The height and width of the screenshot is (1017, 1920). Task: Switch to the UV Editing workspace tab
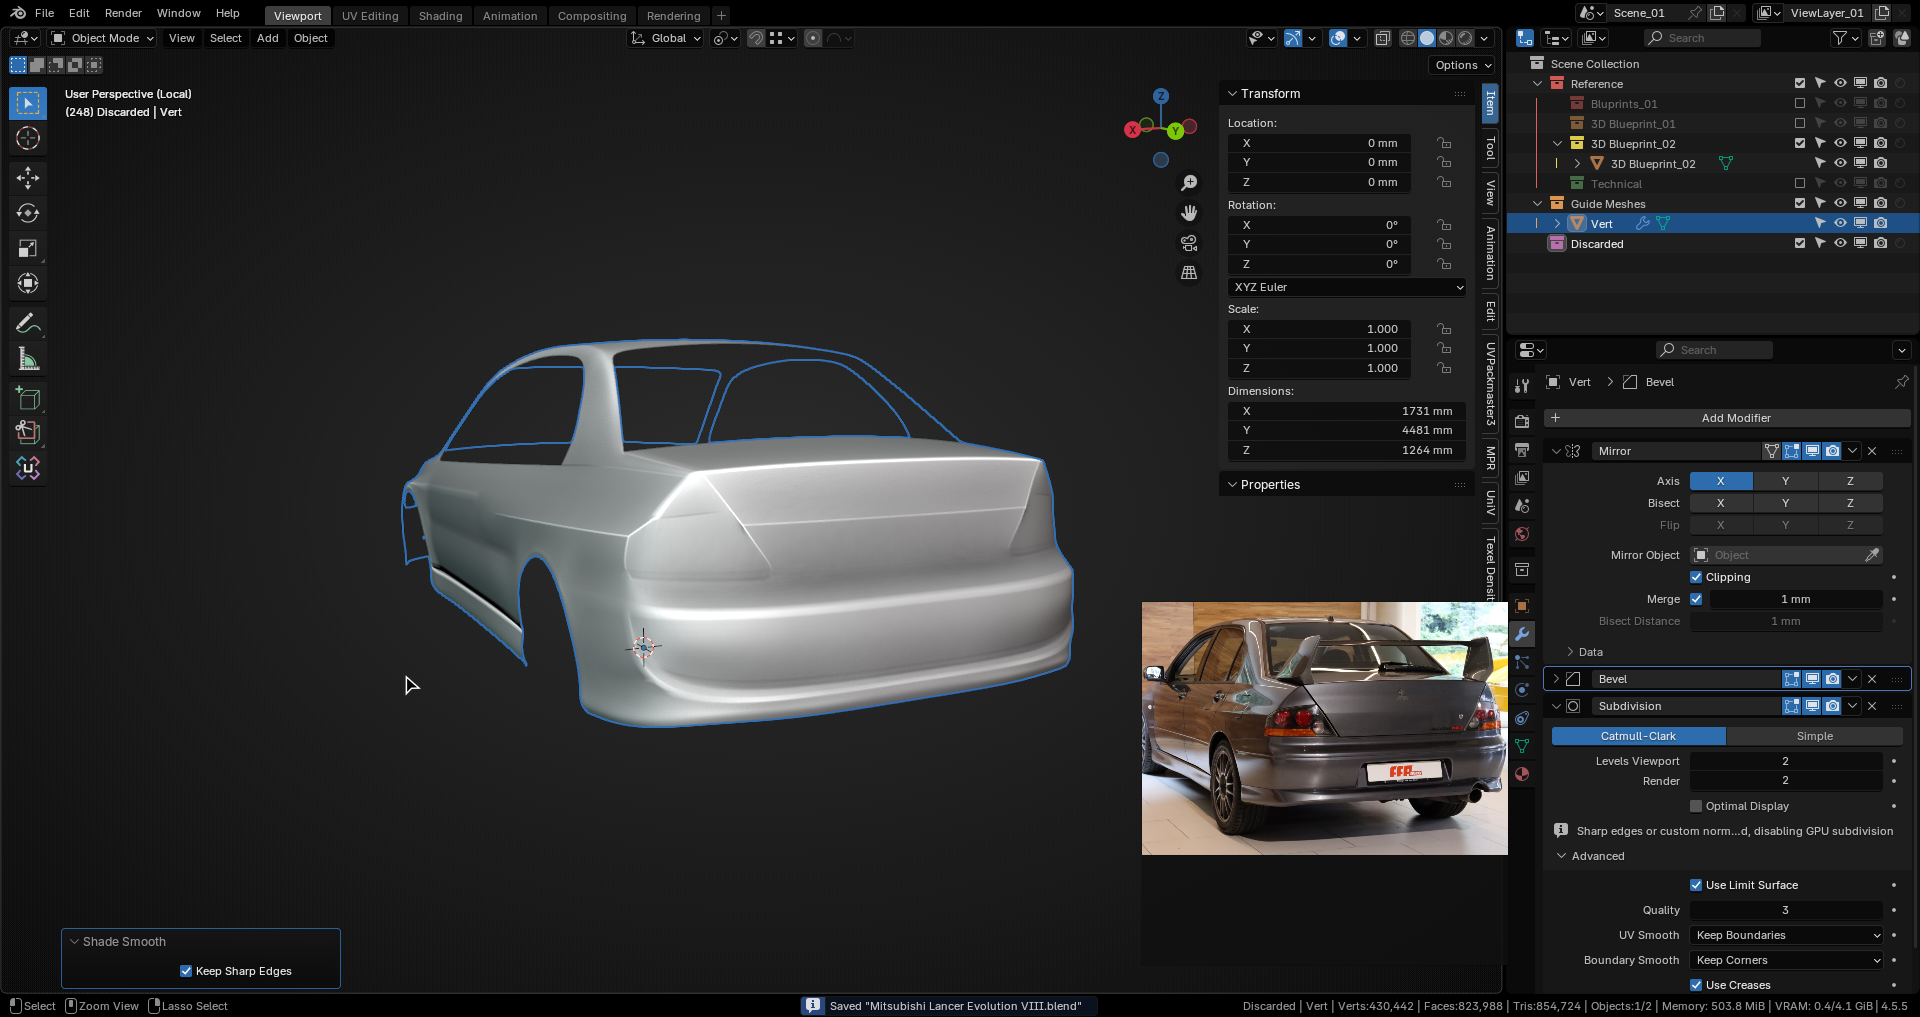(x=370, y=16)
